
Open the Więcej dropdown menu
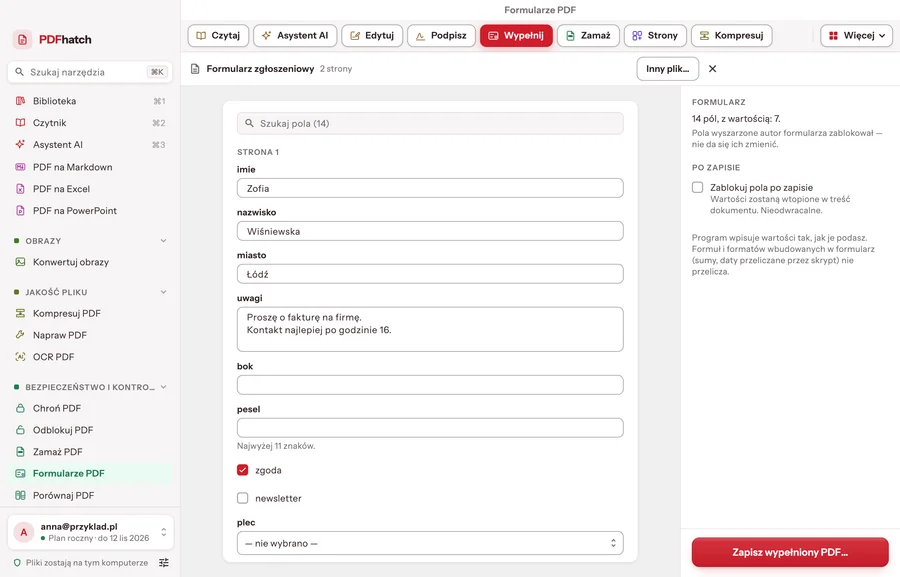click(856, 36)
